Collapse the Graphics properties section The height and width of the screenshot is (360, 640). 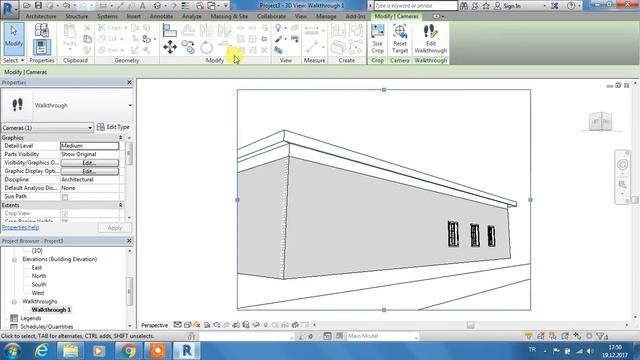point(120,138)
